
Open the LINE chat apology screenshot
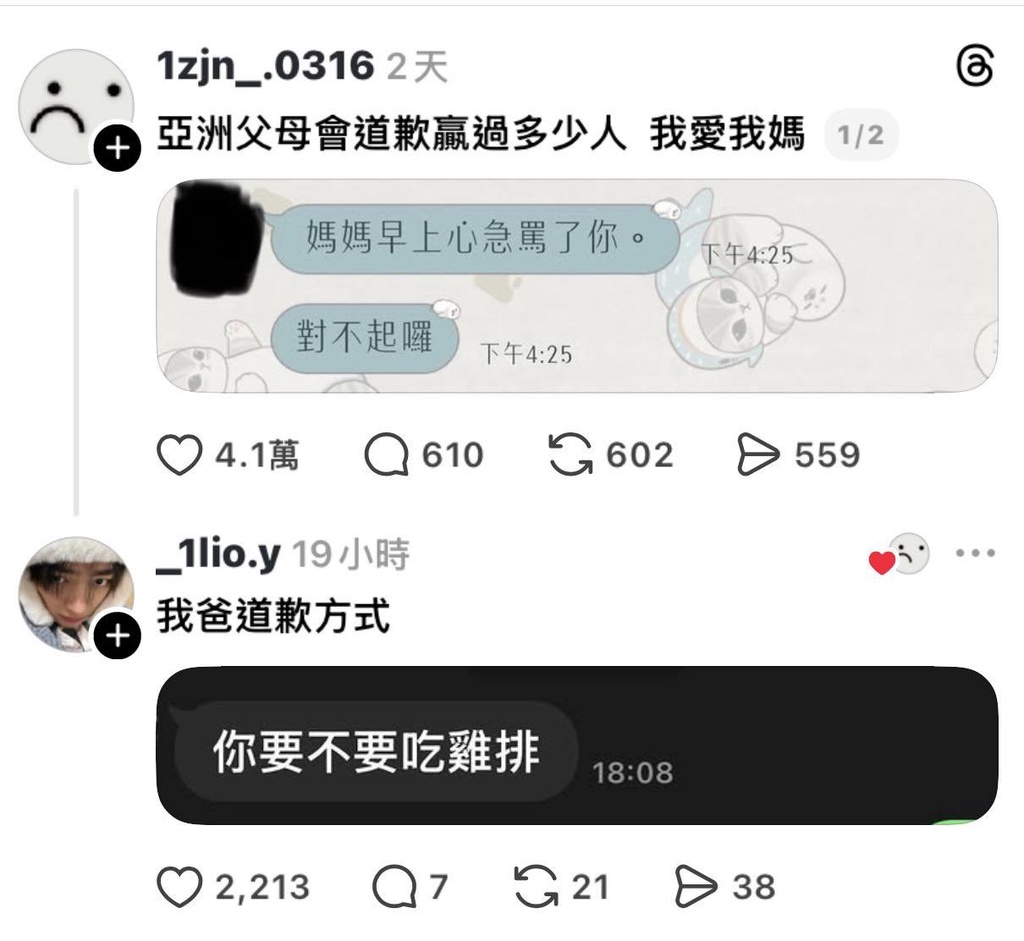point(577,286)
